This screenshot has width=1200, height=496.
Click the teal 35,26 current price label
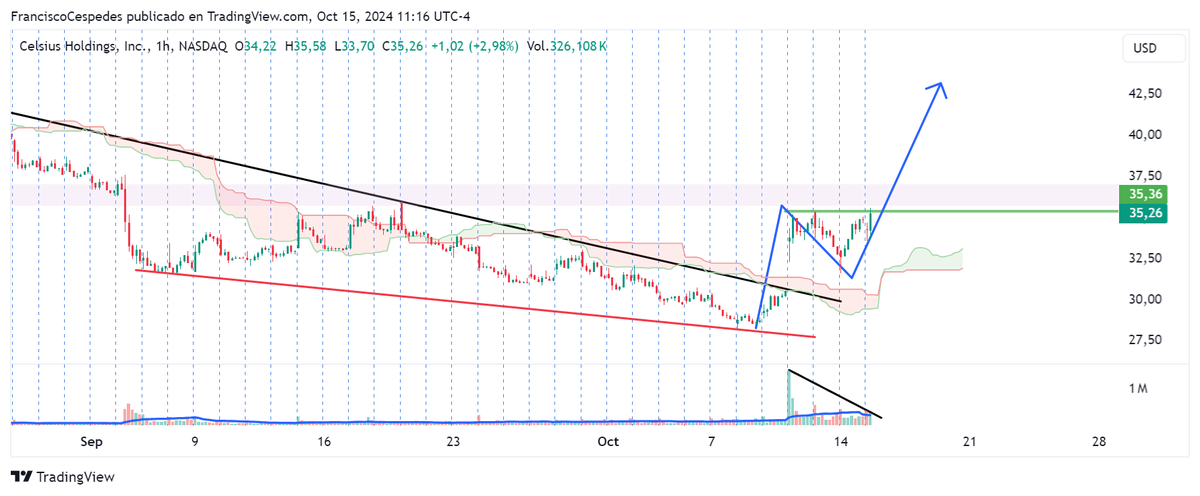pyautogui.click(x=1143, y=213)
